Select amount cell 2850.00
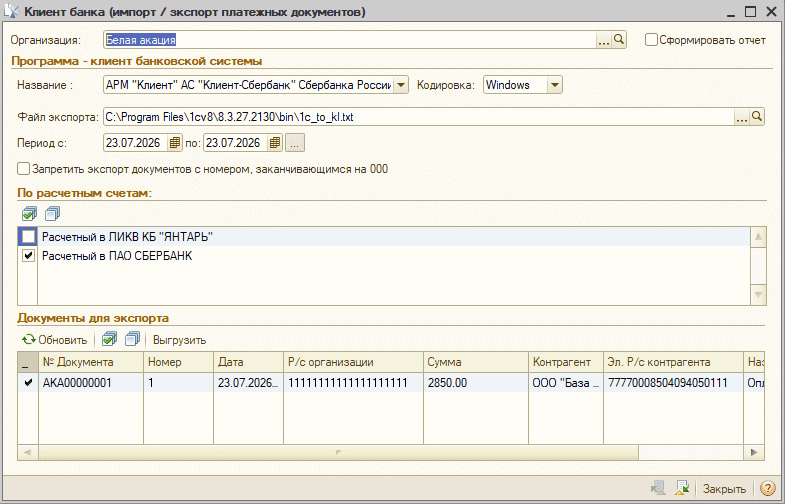The width and height of the screenshot is (785, 504). click(476, 383)
